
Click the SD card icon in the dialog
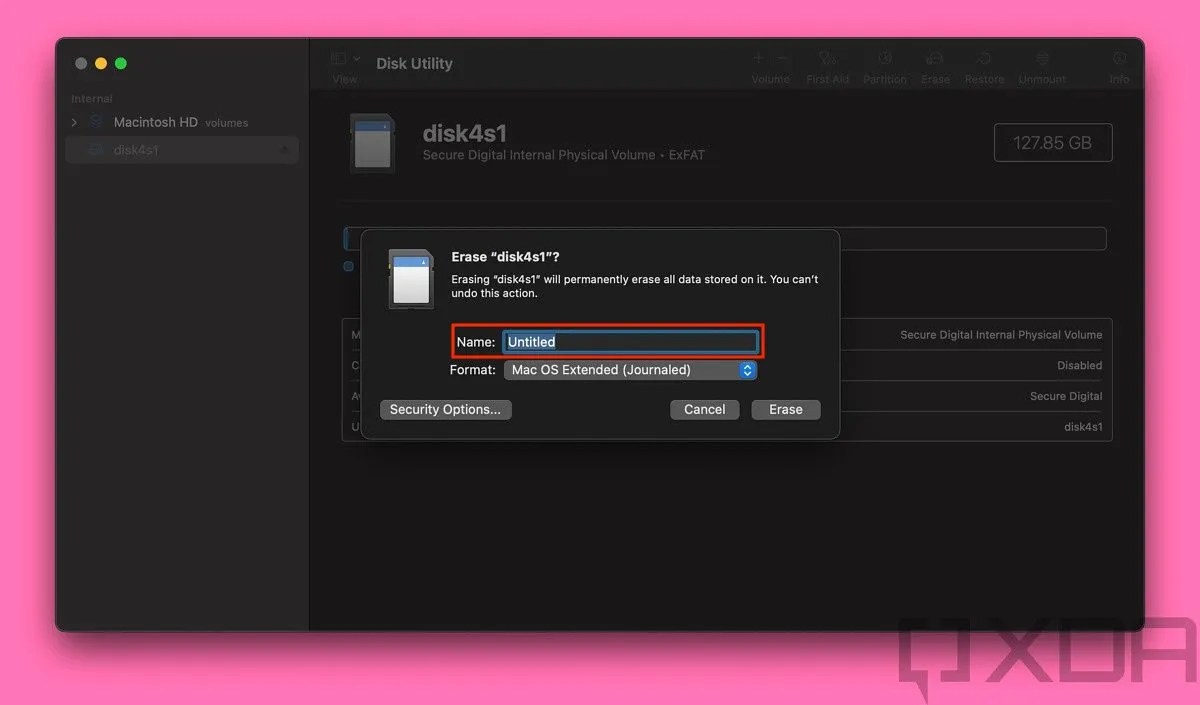pos(410,278)
